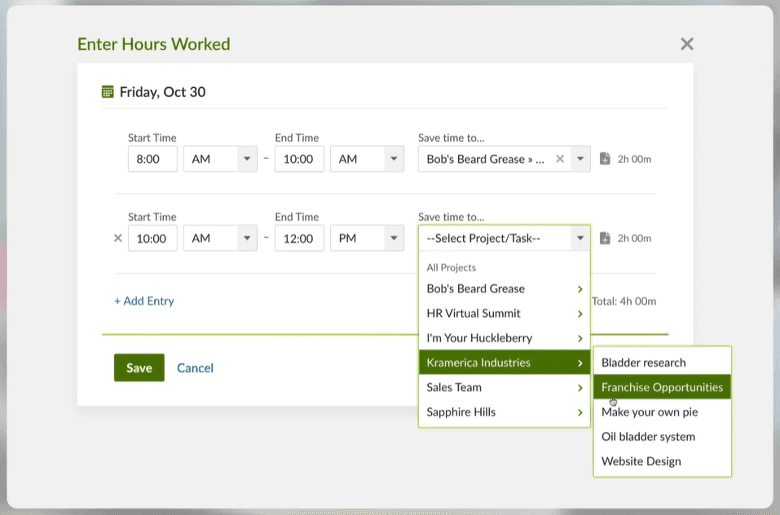Click the Cancel link
Viewport: 780px width, 515px height.
(x=195, y=368)
